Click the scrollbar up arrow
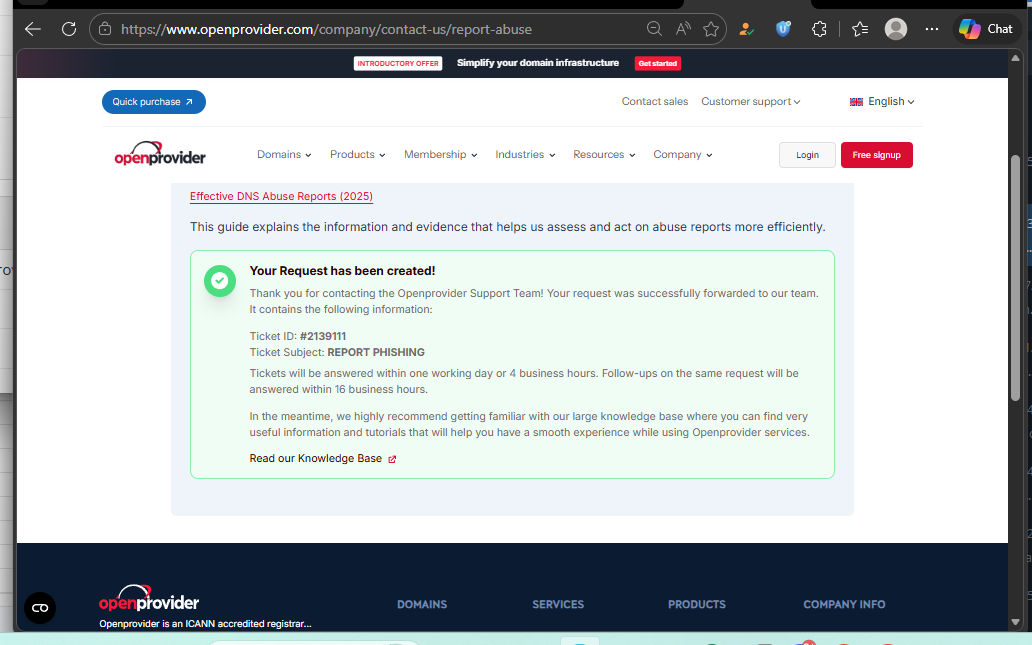This screenshot has height=645, width=1032. click(x=1016, y=58)
